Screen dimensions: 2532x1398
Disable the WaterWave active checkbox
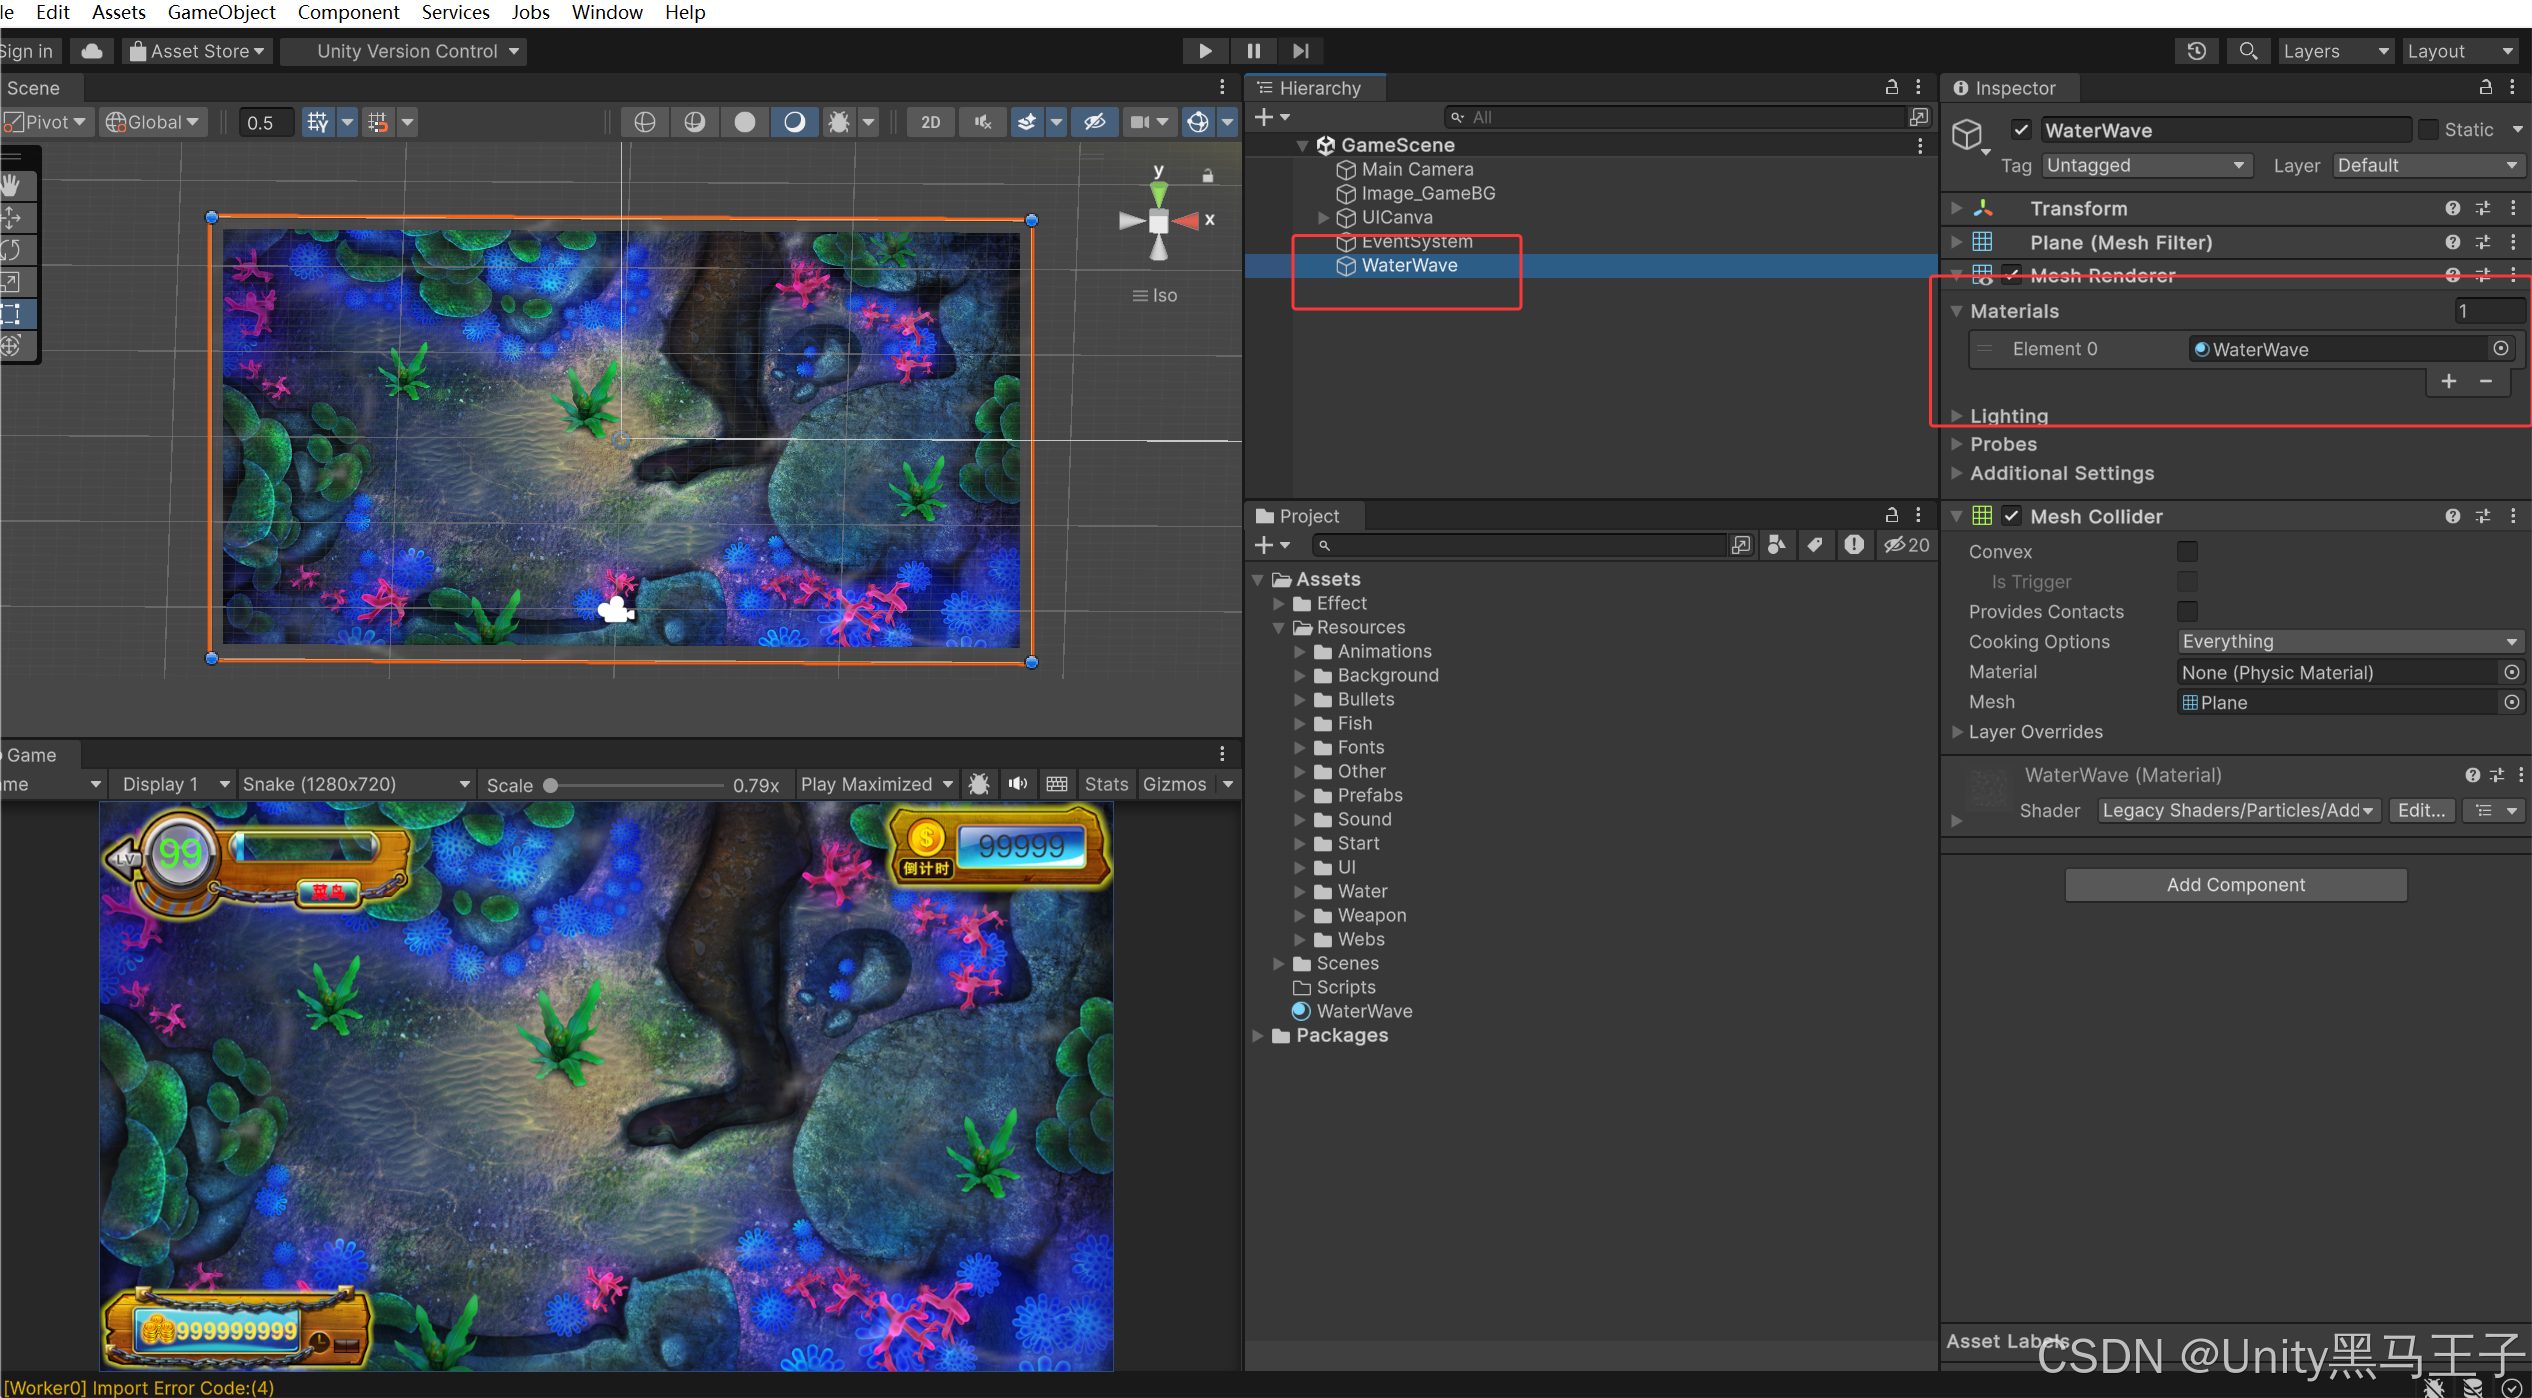pyautogui.click(x=2021, y=130)
